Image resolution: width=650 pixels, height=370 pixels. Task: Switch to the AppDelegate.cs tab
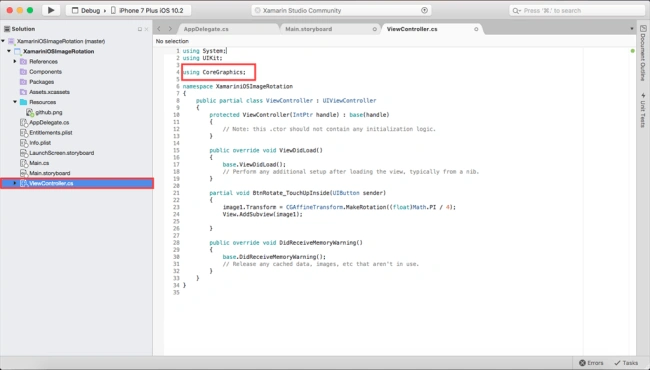click(206, 29)
